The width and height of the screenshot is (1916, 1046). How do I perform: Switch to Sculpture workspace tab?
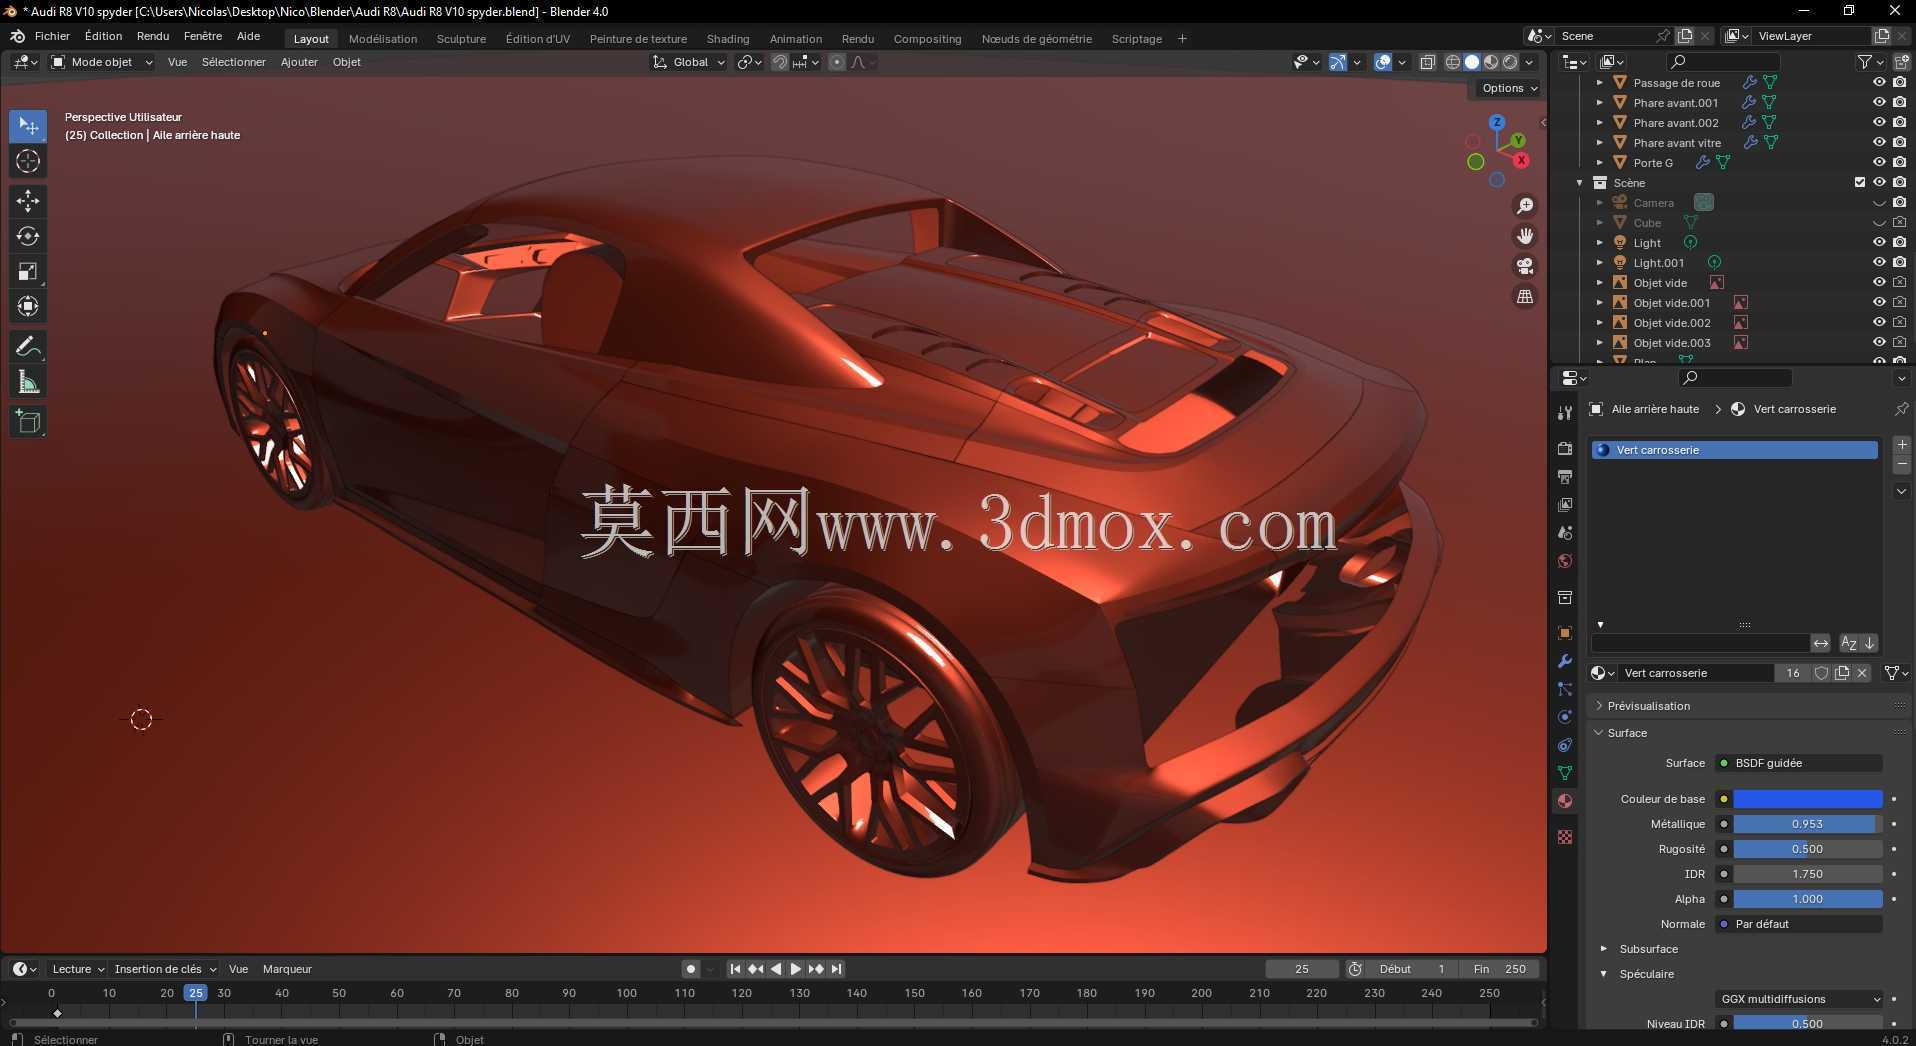coord(461,39)
